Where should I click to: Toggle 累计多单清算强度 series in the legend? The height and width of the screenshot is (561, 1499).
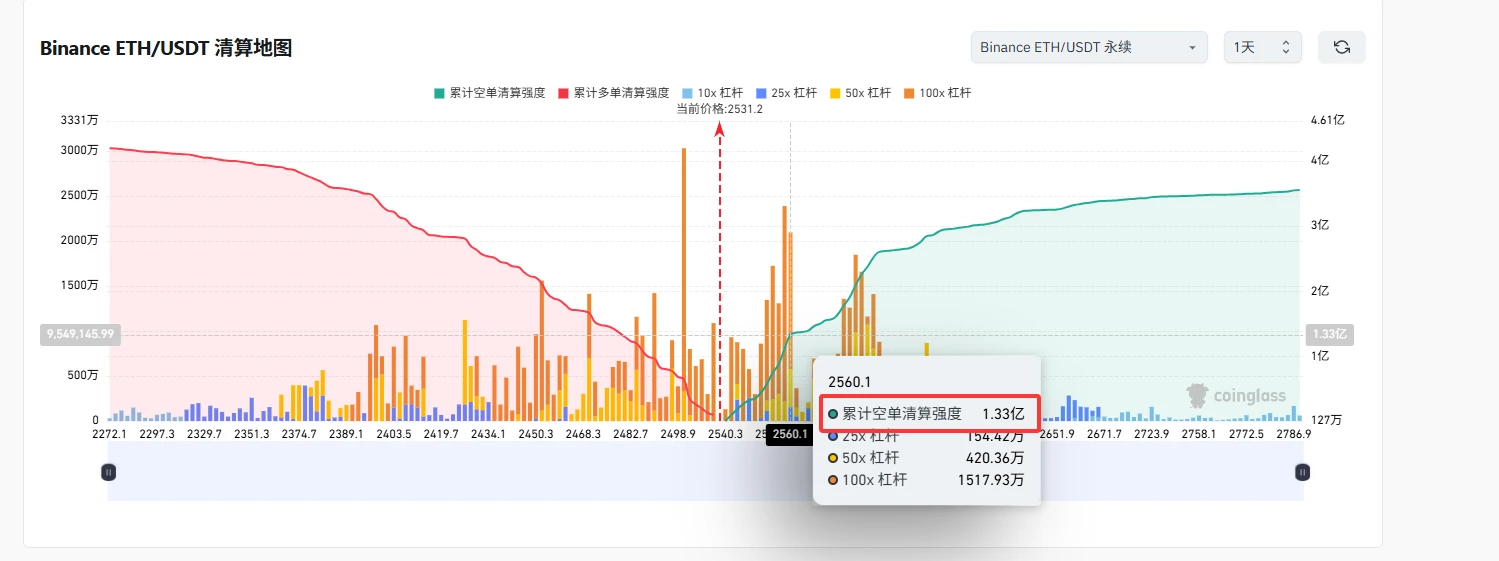[613, 93]
